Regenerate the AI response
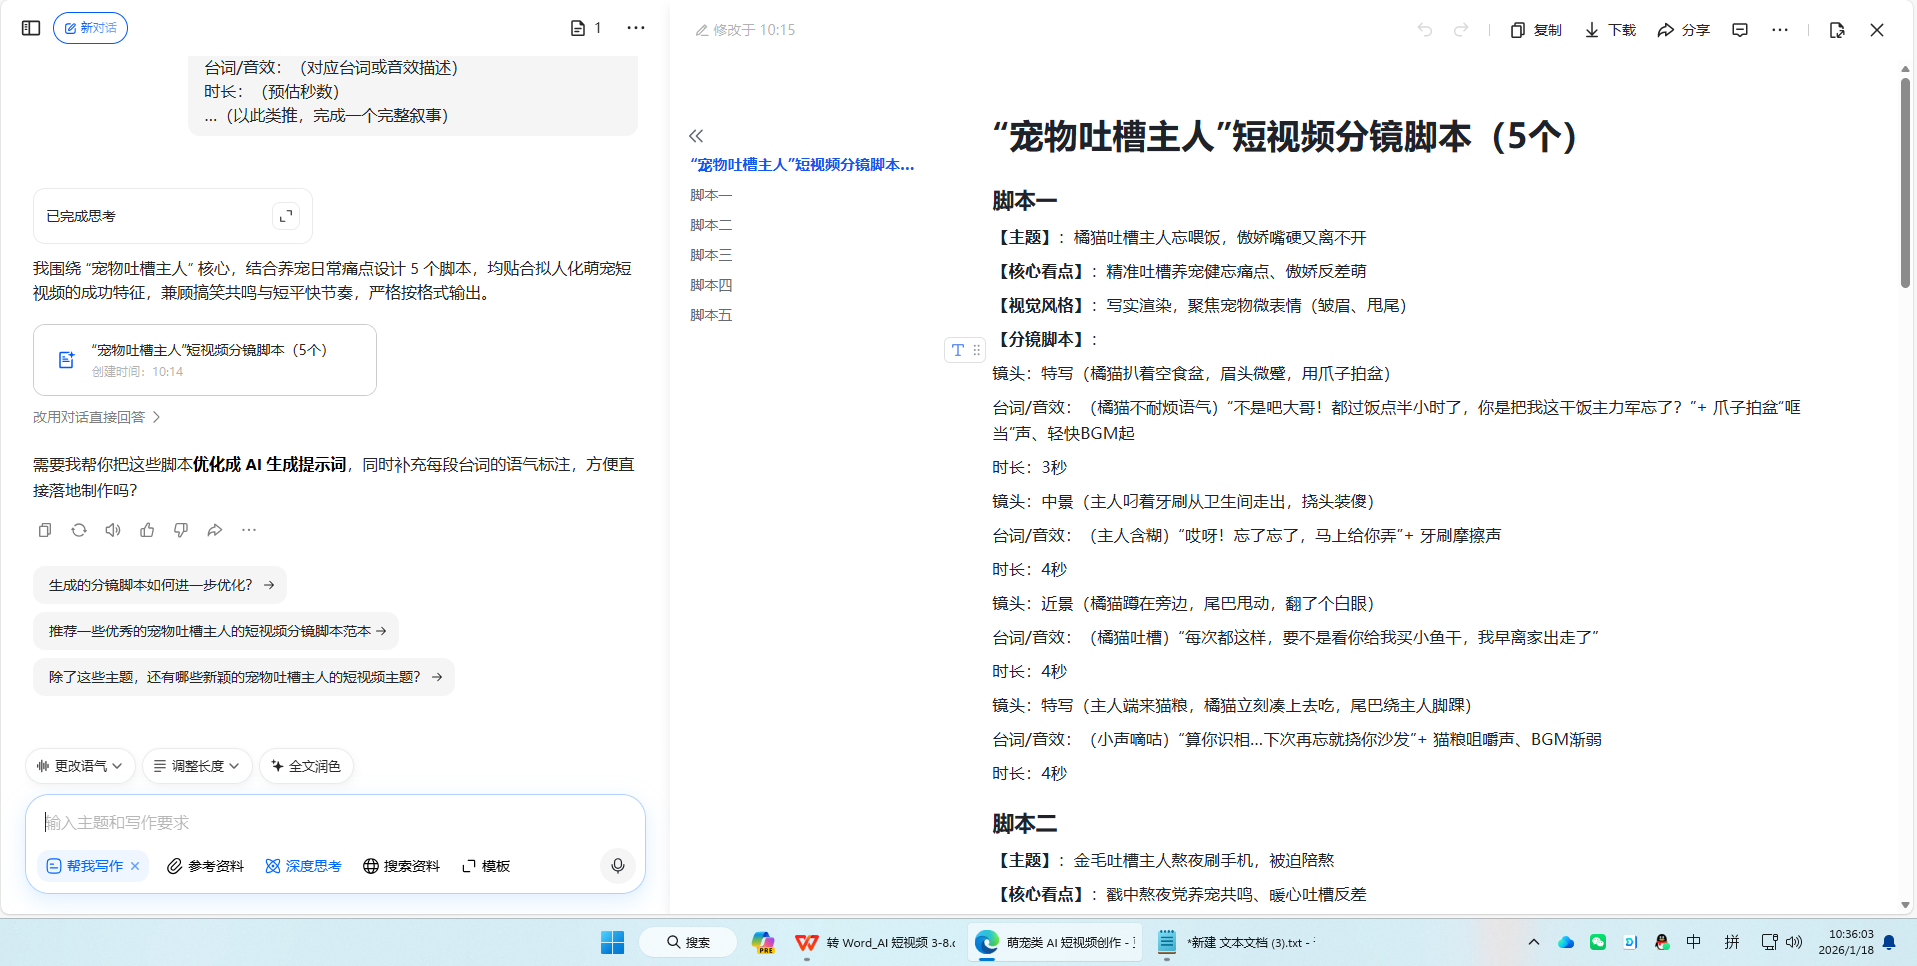Viewport: 1917px width, 966px height. pyautogui.click(x=78, y=530)
